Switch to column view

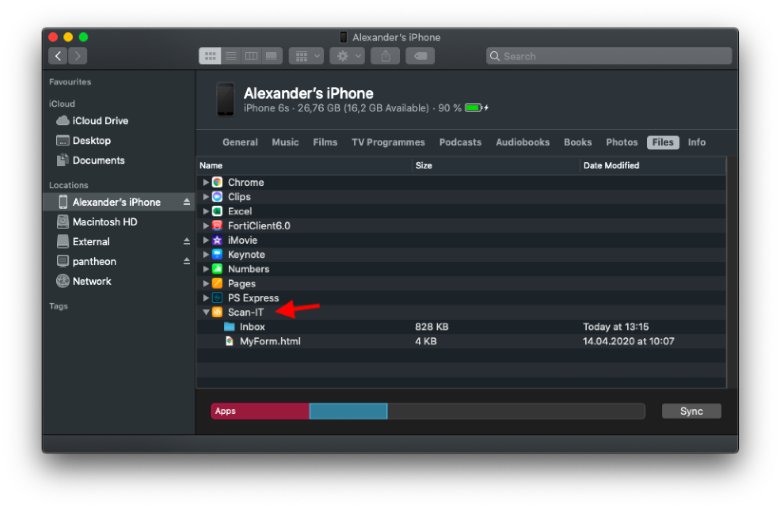pos(251,56)
